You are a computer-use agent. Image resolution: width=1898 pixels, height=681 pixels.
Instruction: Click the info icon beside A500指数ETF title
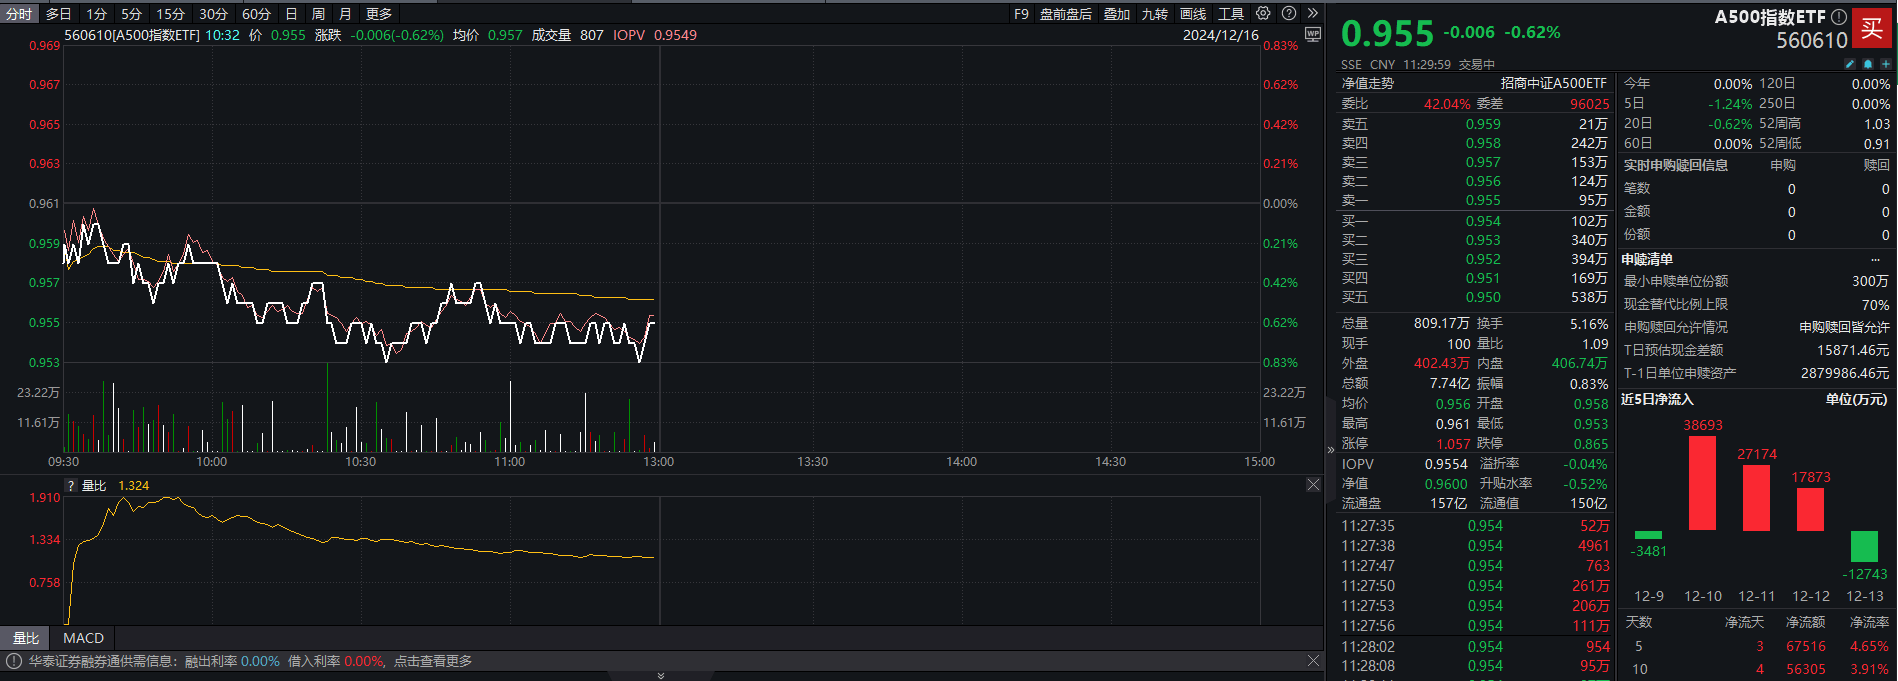1838,17
